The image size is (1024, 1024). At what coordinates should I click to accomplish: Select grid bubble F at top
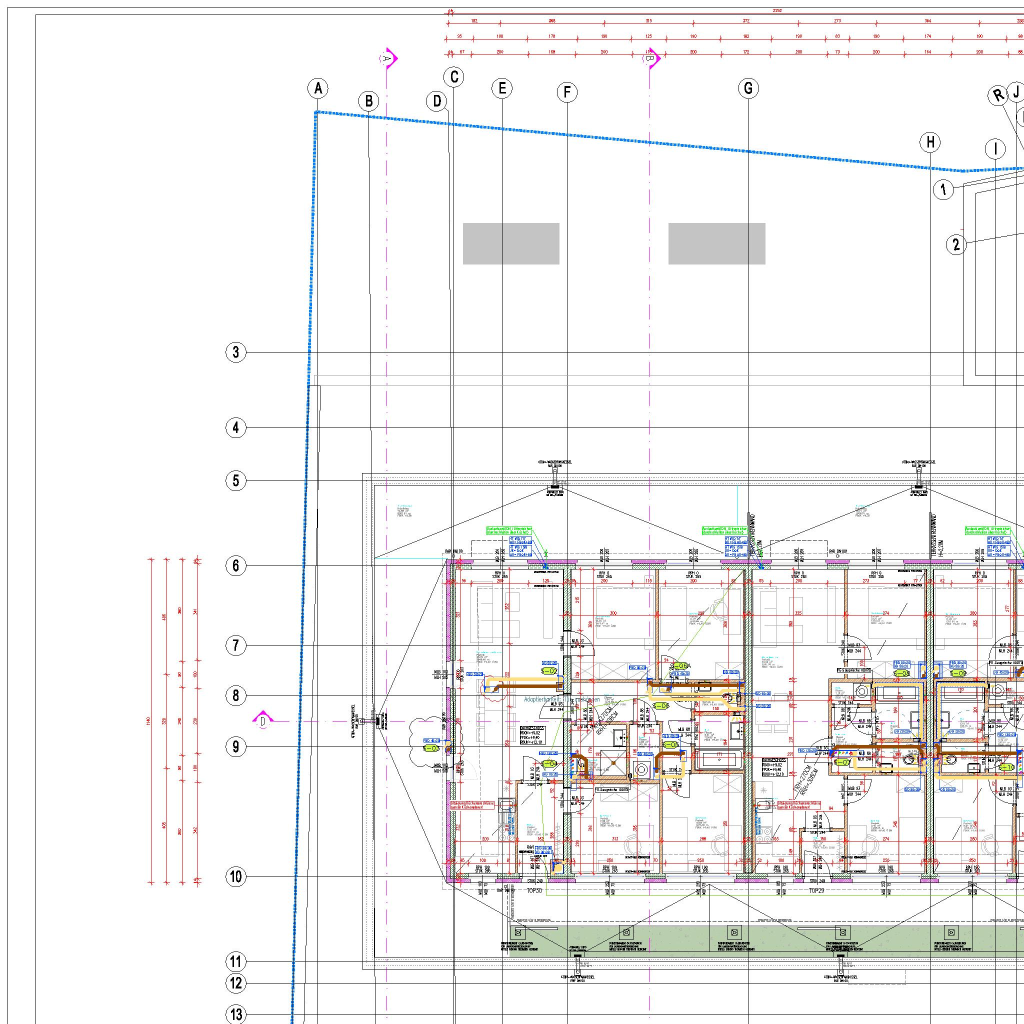(x=567, y=93)
